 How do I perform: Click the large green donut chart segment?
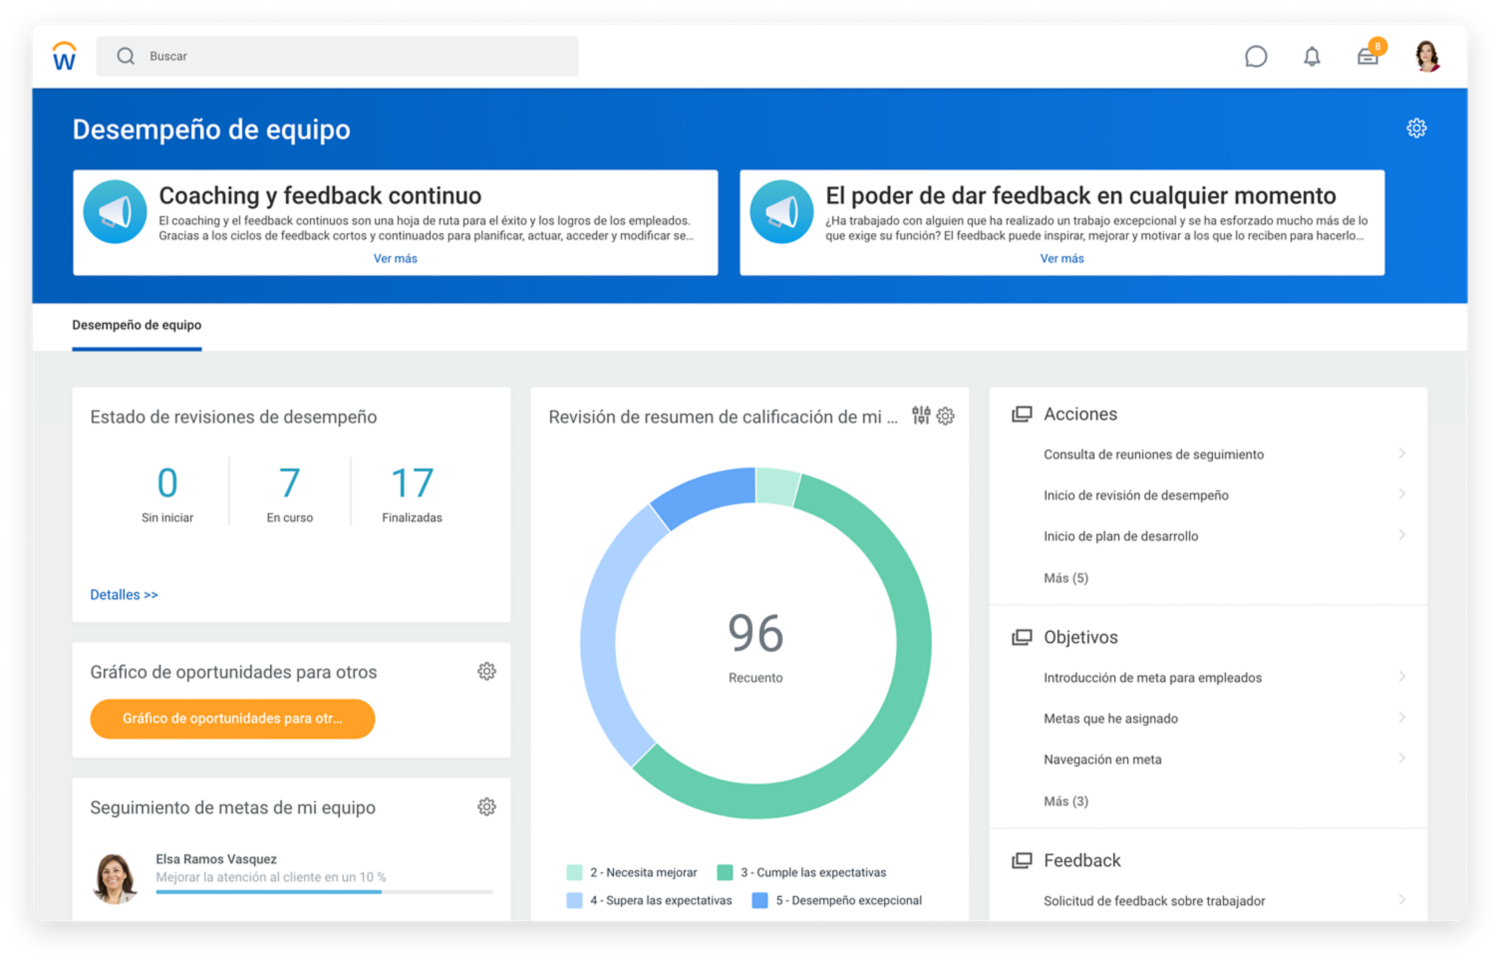[x=905, y=700]
